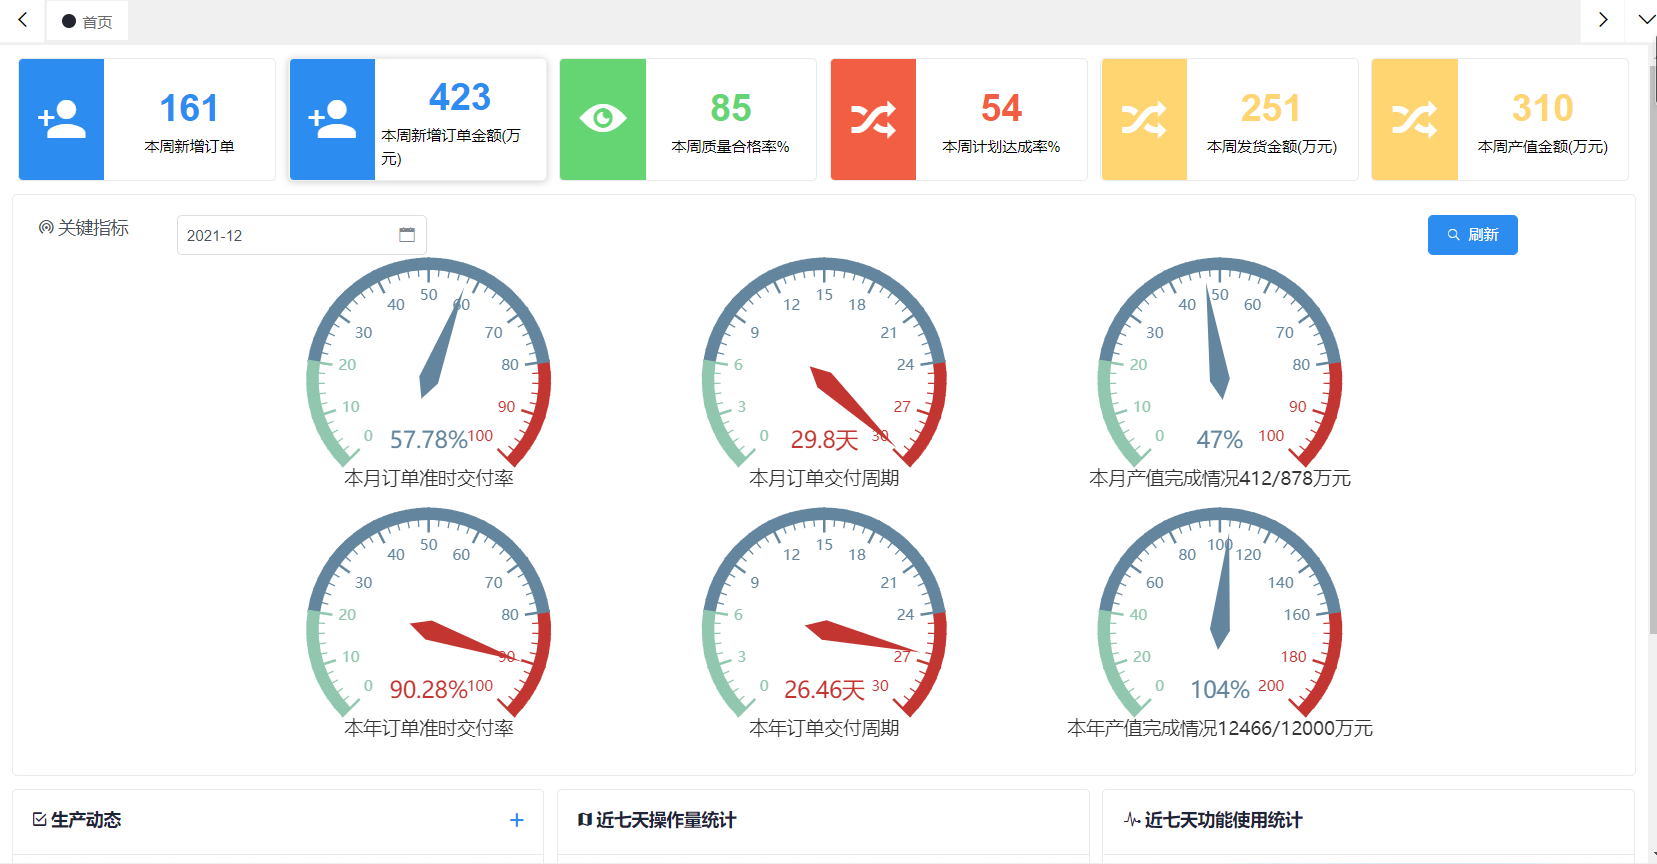This screenshot has height=864, width=1657.
Task: Click the 本年订单交付周期 gauge showing 26.46天
Action: (x=824, y=615)
